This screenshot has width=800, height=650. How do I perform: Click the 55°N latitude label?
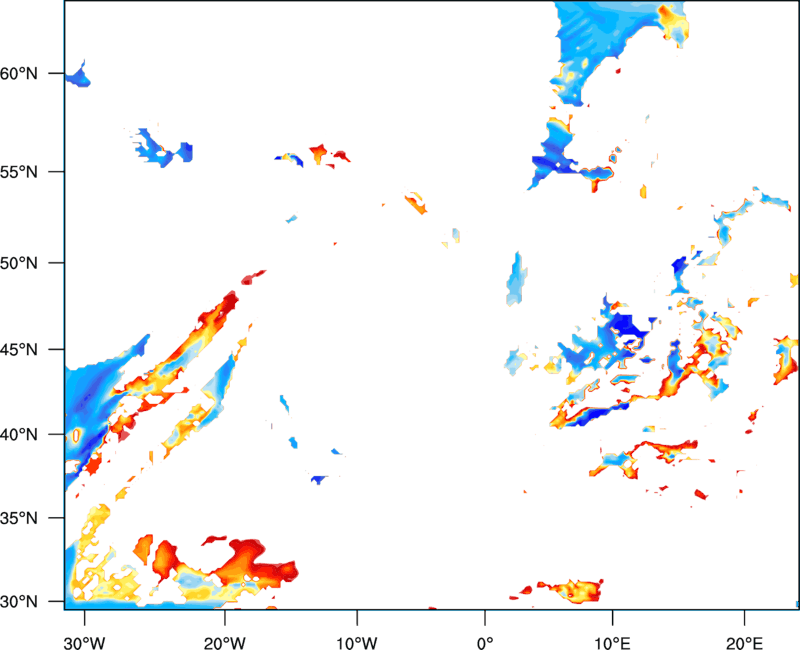click(19, 171)
